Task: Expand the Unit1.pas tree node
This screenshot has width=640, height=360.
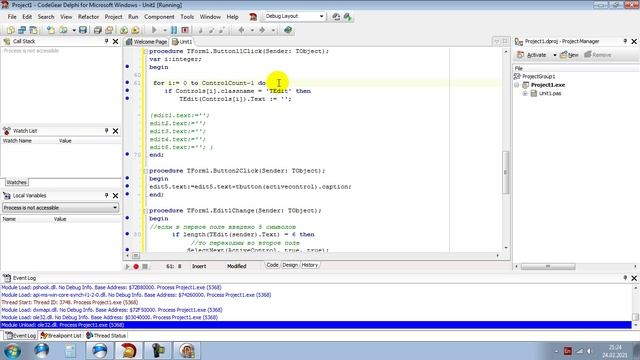Action: pos(525,93)
